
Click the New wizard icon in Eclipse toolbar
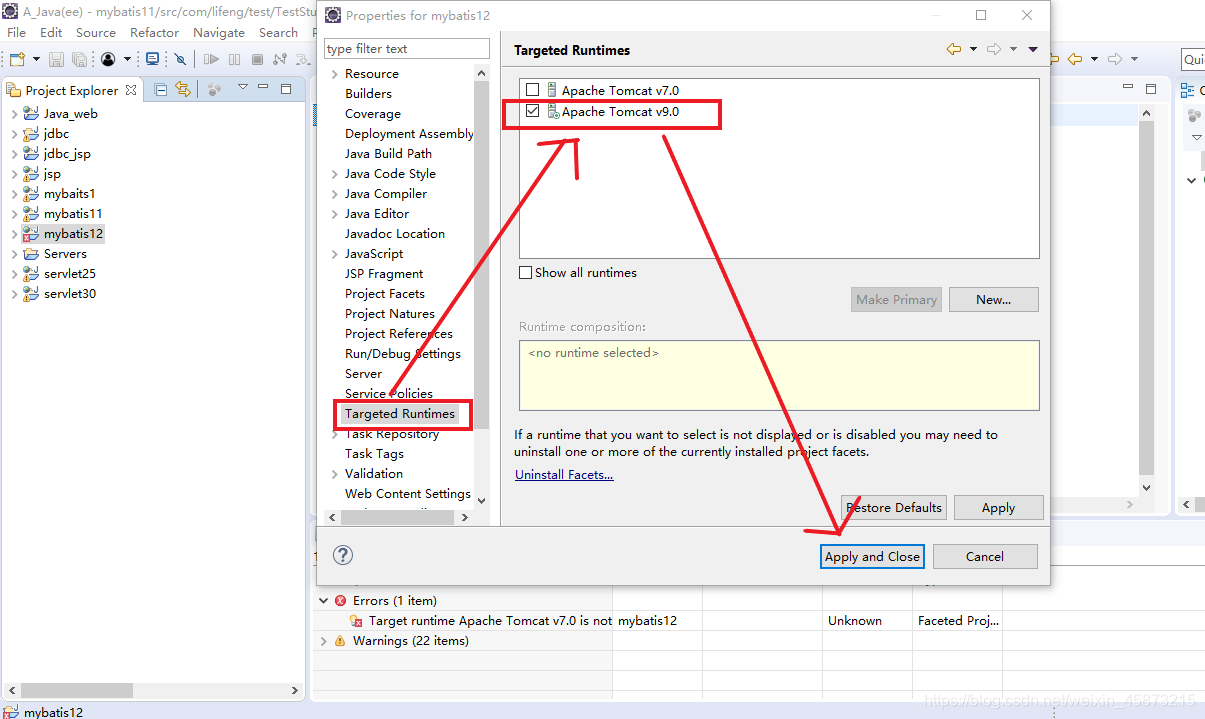pyautogui.click(x=18, y=60)
